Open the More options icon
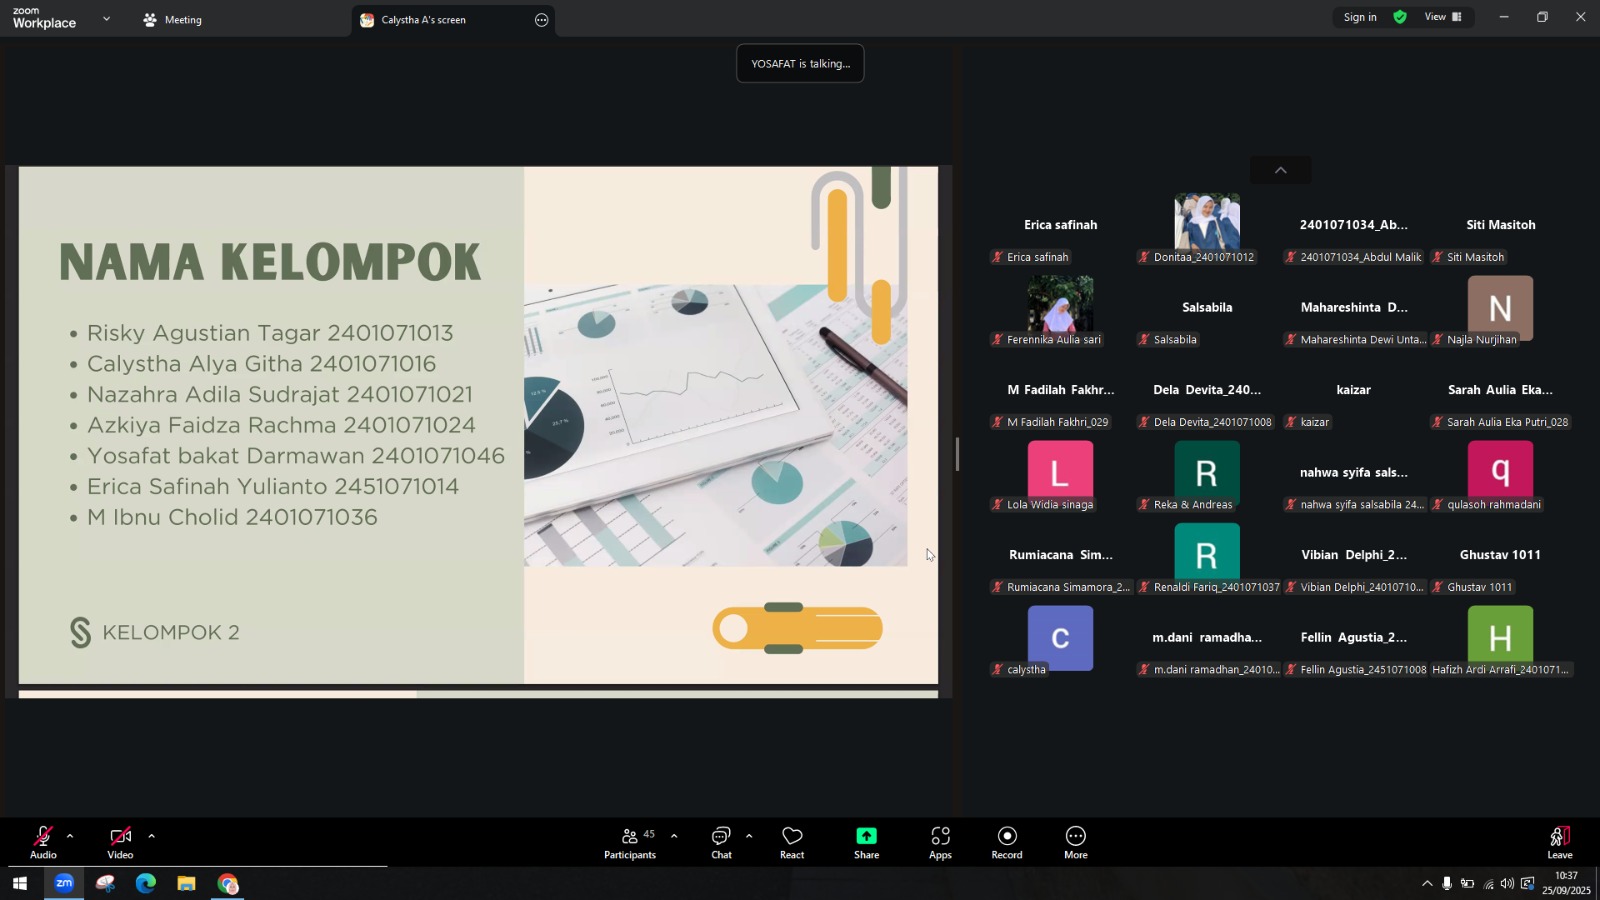The height and width of the screenshot is (900, 1600). [x=1075, y=837]
